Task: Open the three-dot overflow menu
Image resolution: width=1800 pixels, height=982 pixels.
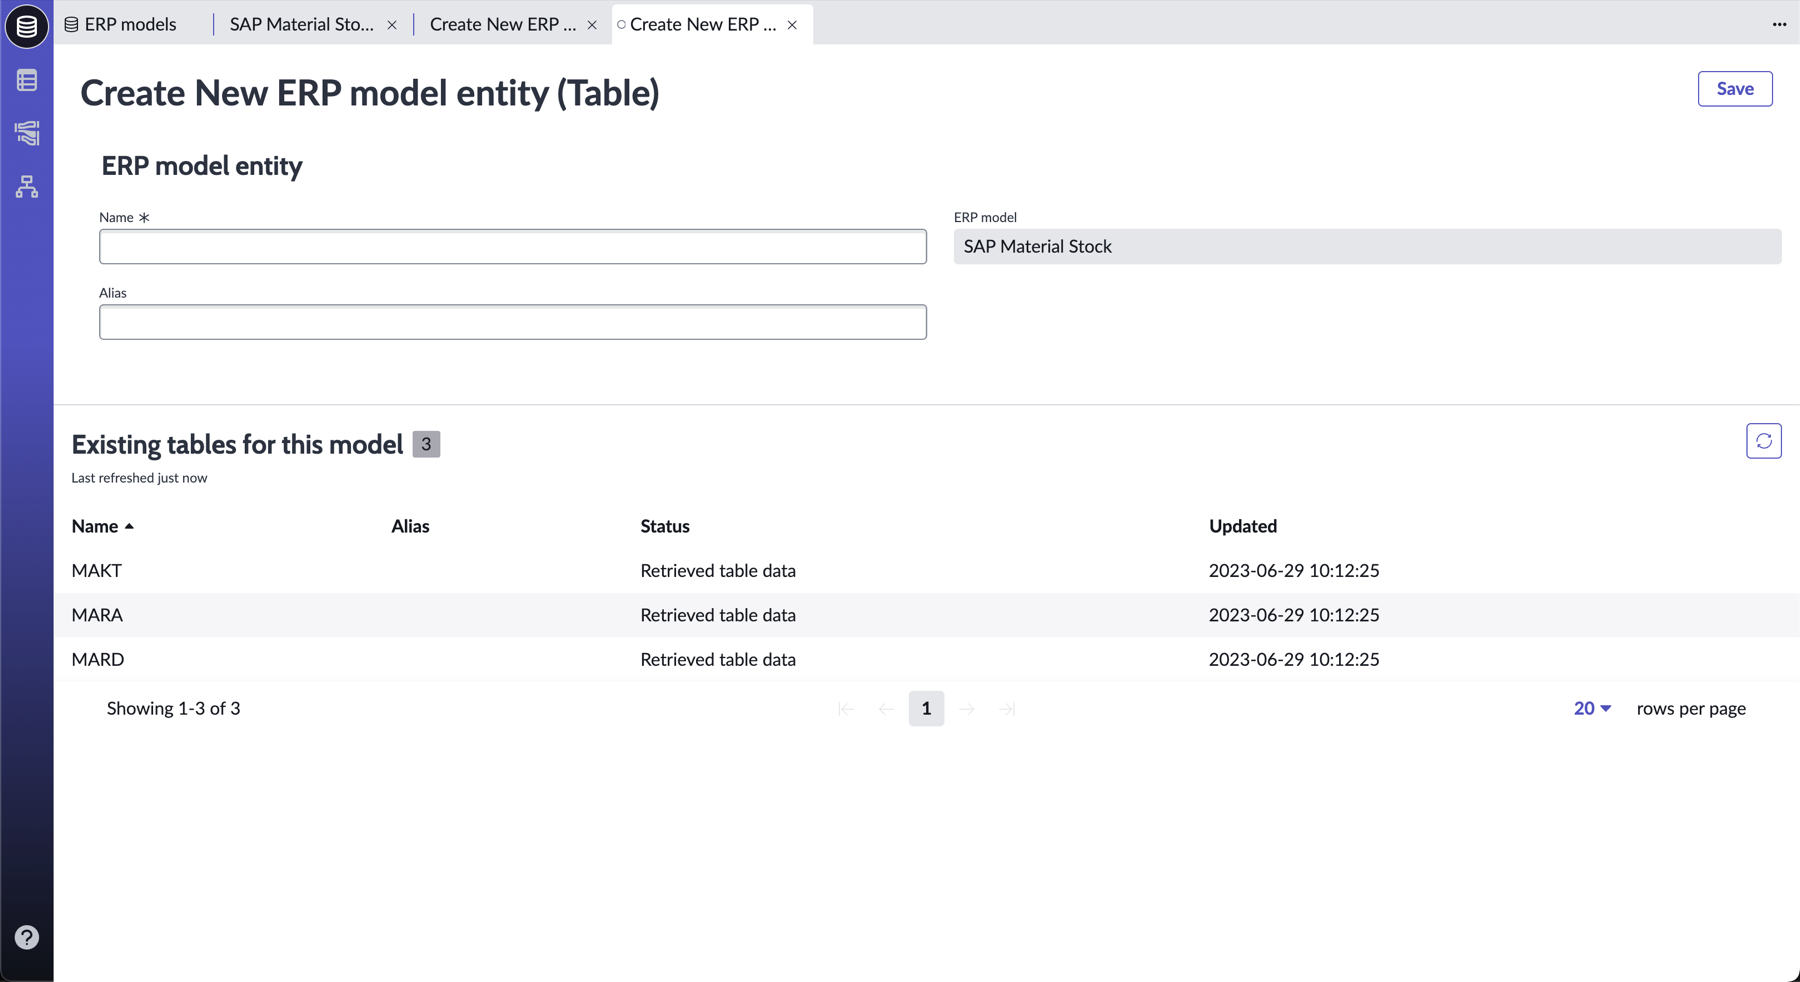Action: (x=1779, y=24)
